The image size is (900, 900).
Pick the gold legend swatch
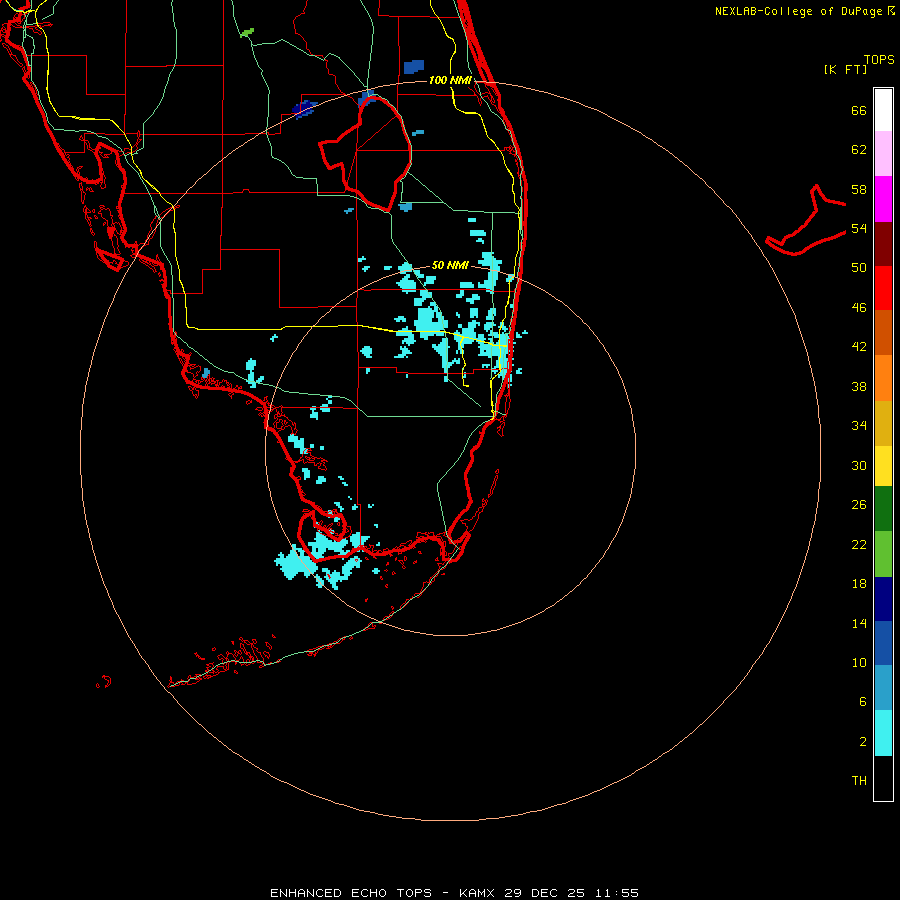click(x=883, y=423)
